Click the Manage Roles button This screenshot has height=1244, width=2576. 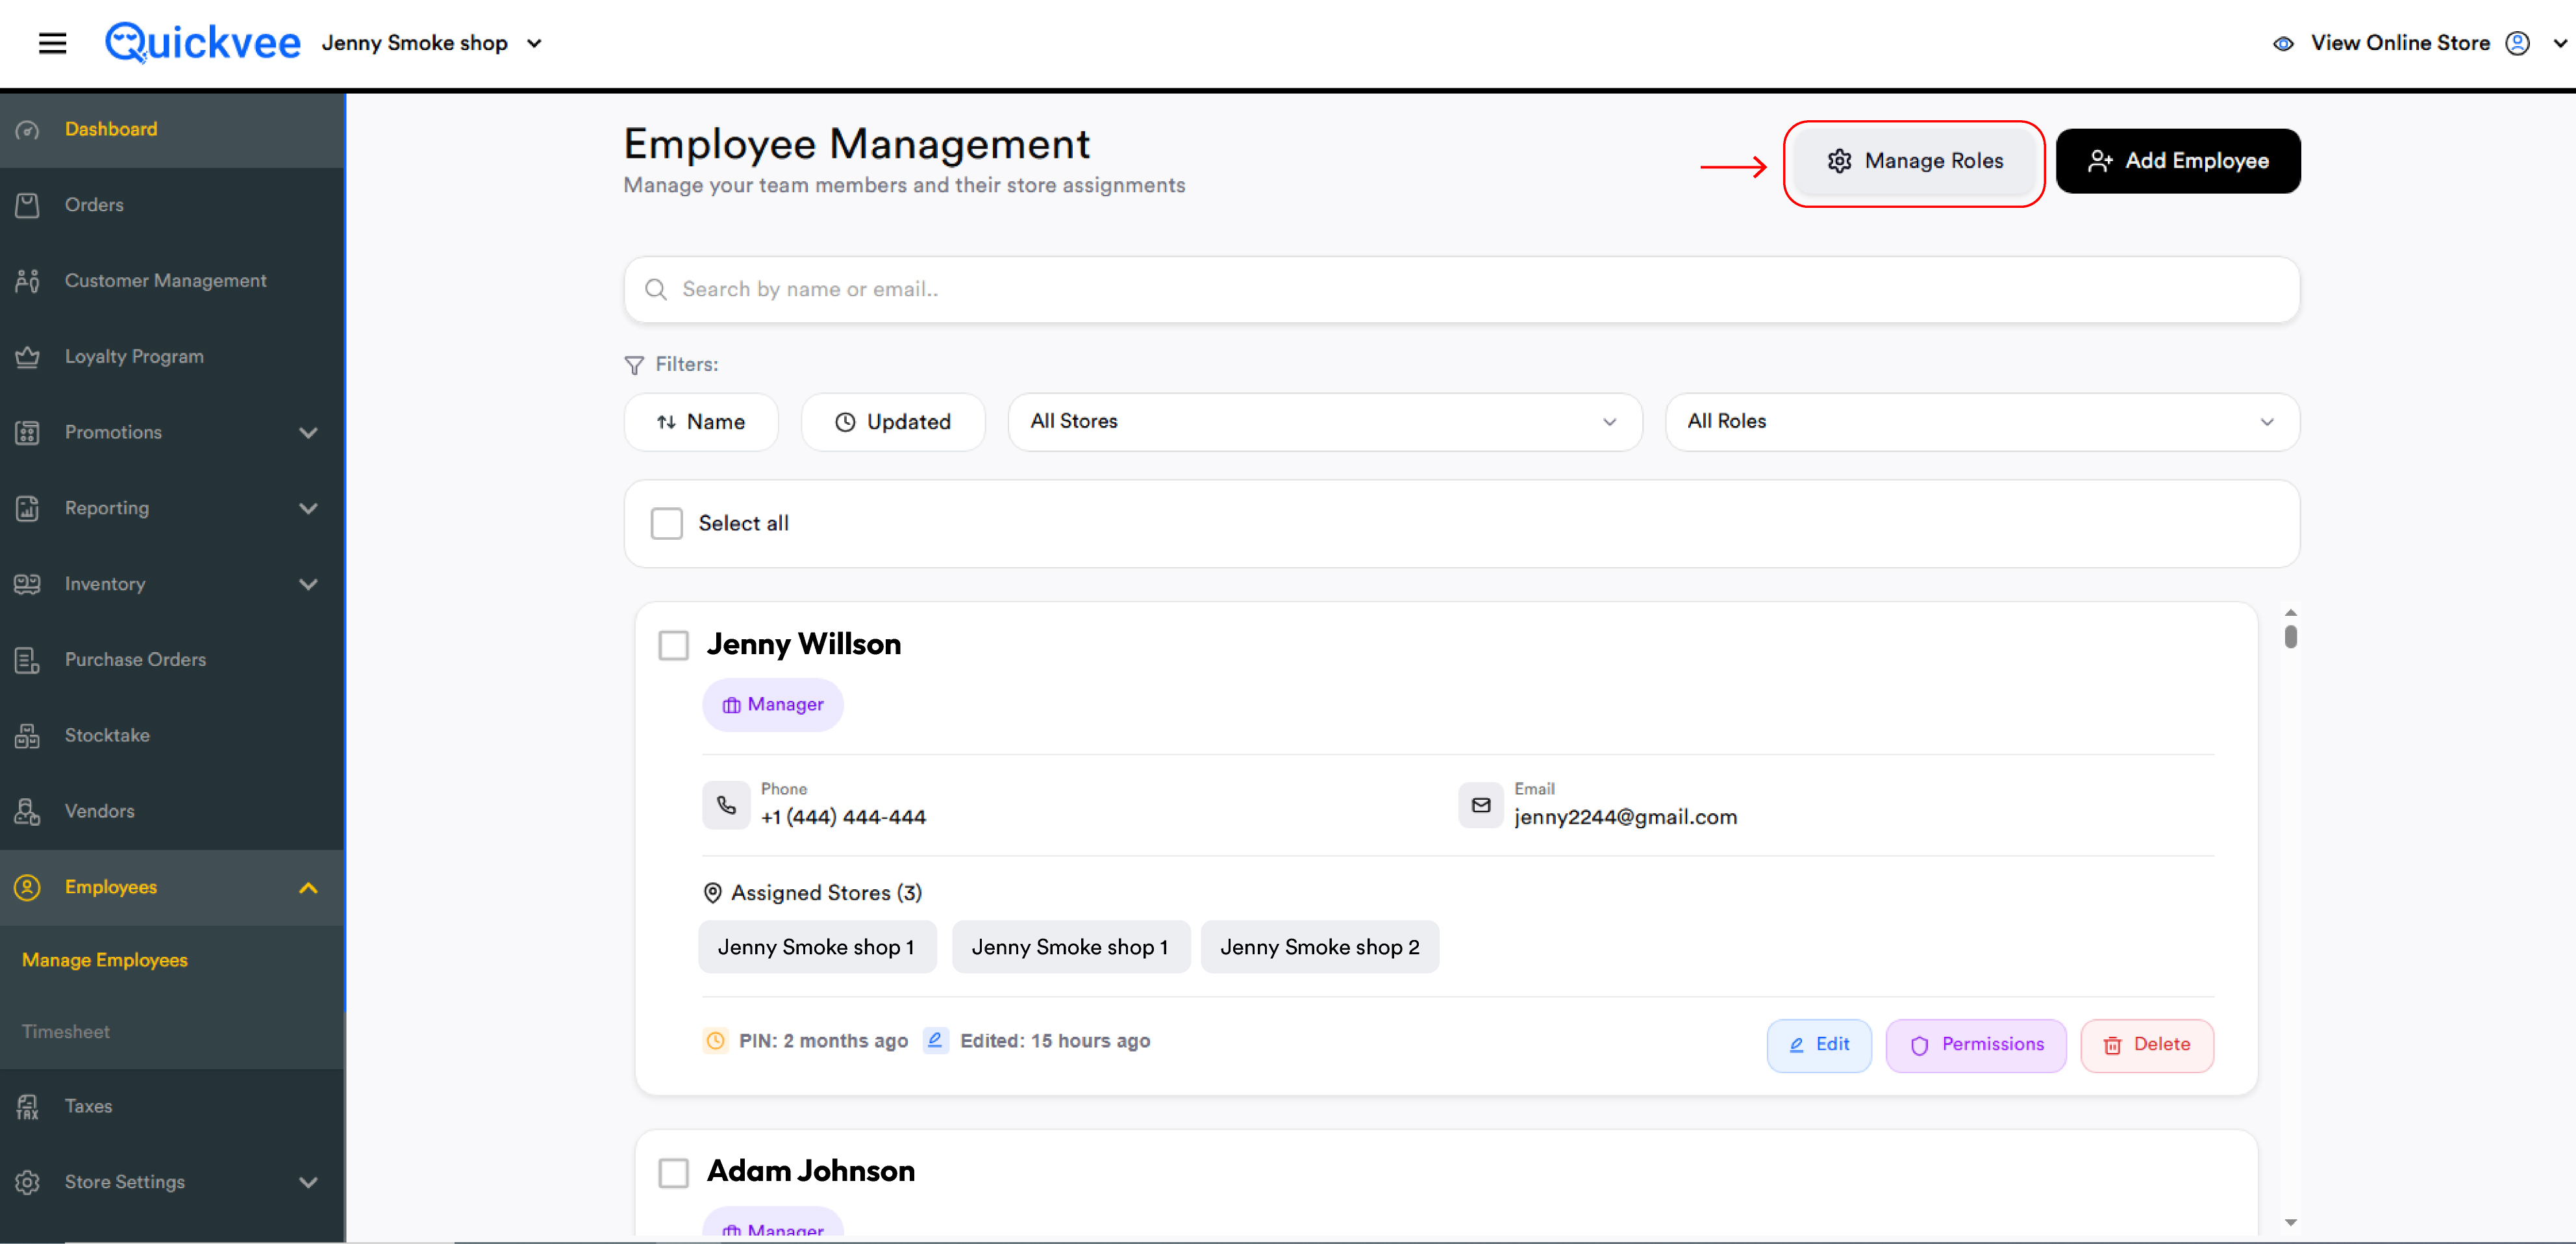[1914, 161]
